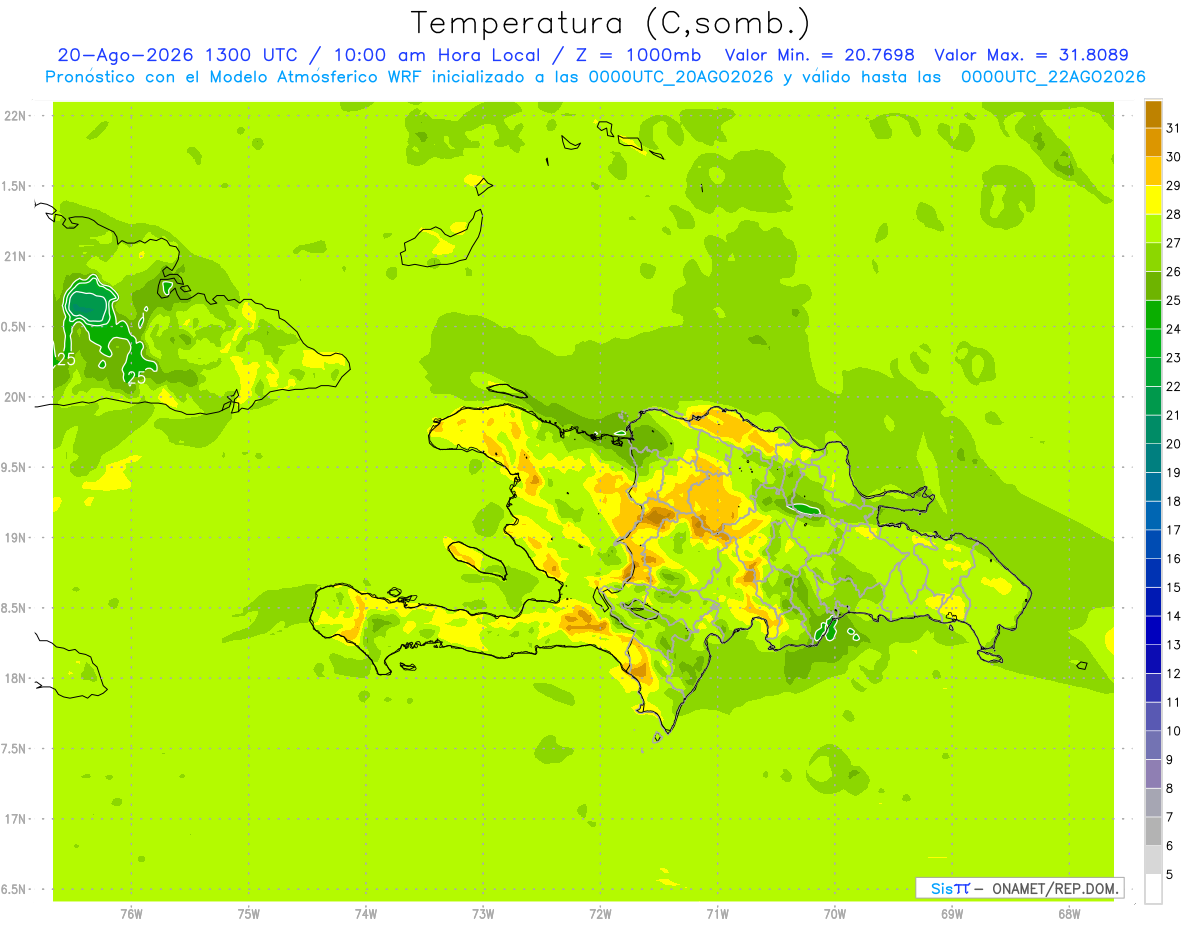
Task: Click the 68W longitude axis label
Action: pos(1069,913)
